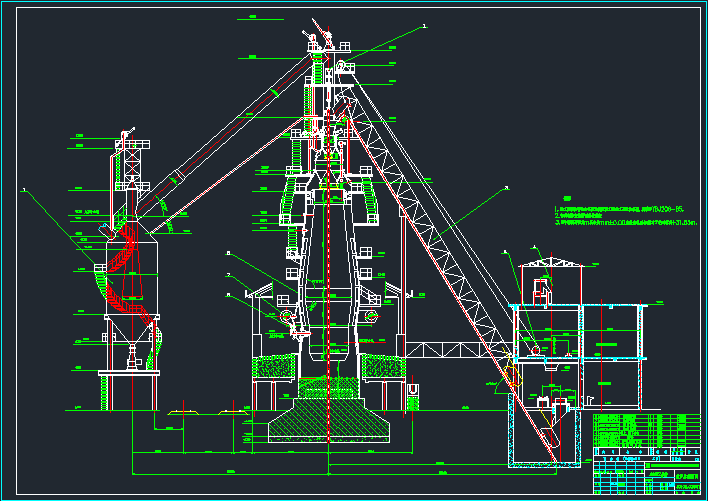Click the red vertical furnace centerline
Viewport: 708px width, 501px height.
(327, 250)
